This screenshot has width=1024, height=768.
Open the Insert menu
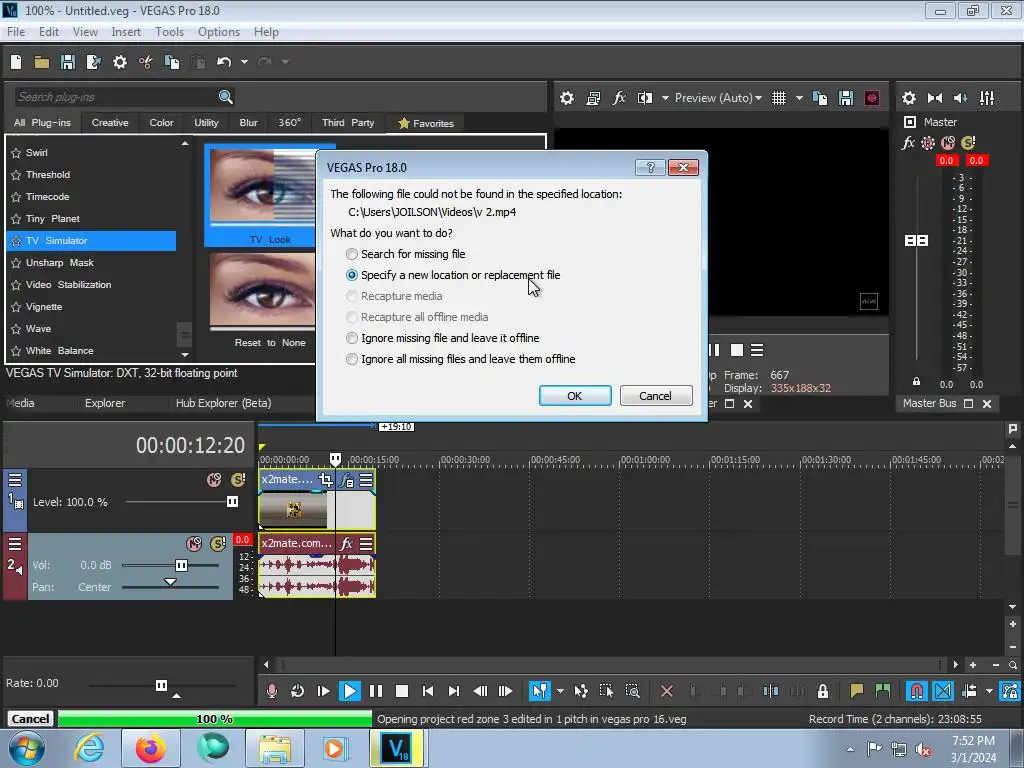(x=126, y=32)
